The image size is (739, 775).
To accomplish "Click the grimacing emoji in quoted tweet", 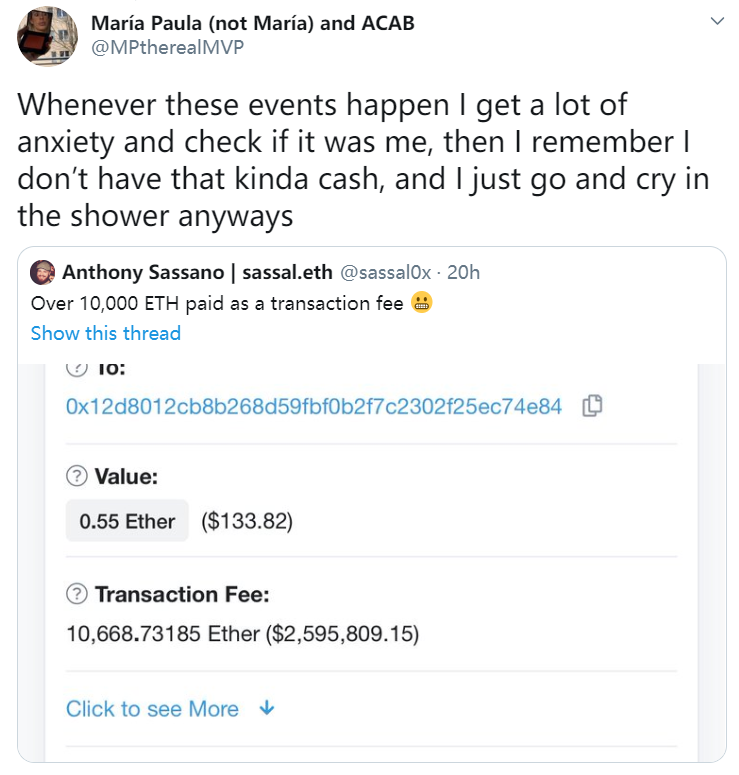I will (422, 303).
